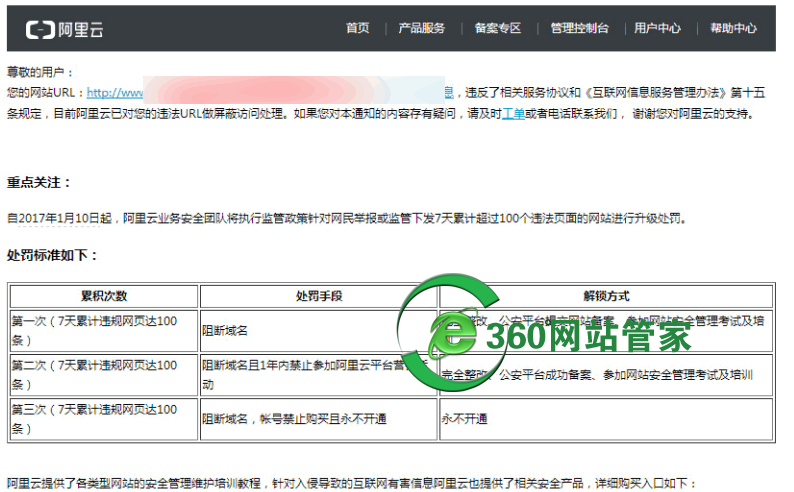Click the 第一次 violation count cell

[x=104, y=331]
